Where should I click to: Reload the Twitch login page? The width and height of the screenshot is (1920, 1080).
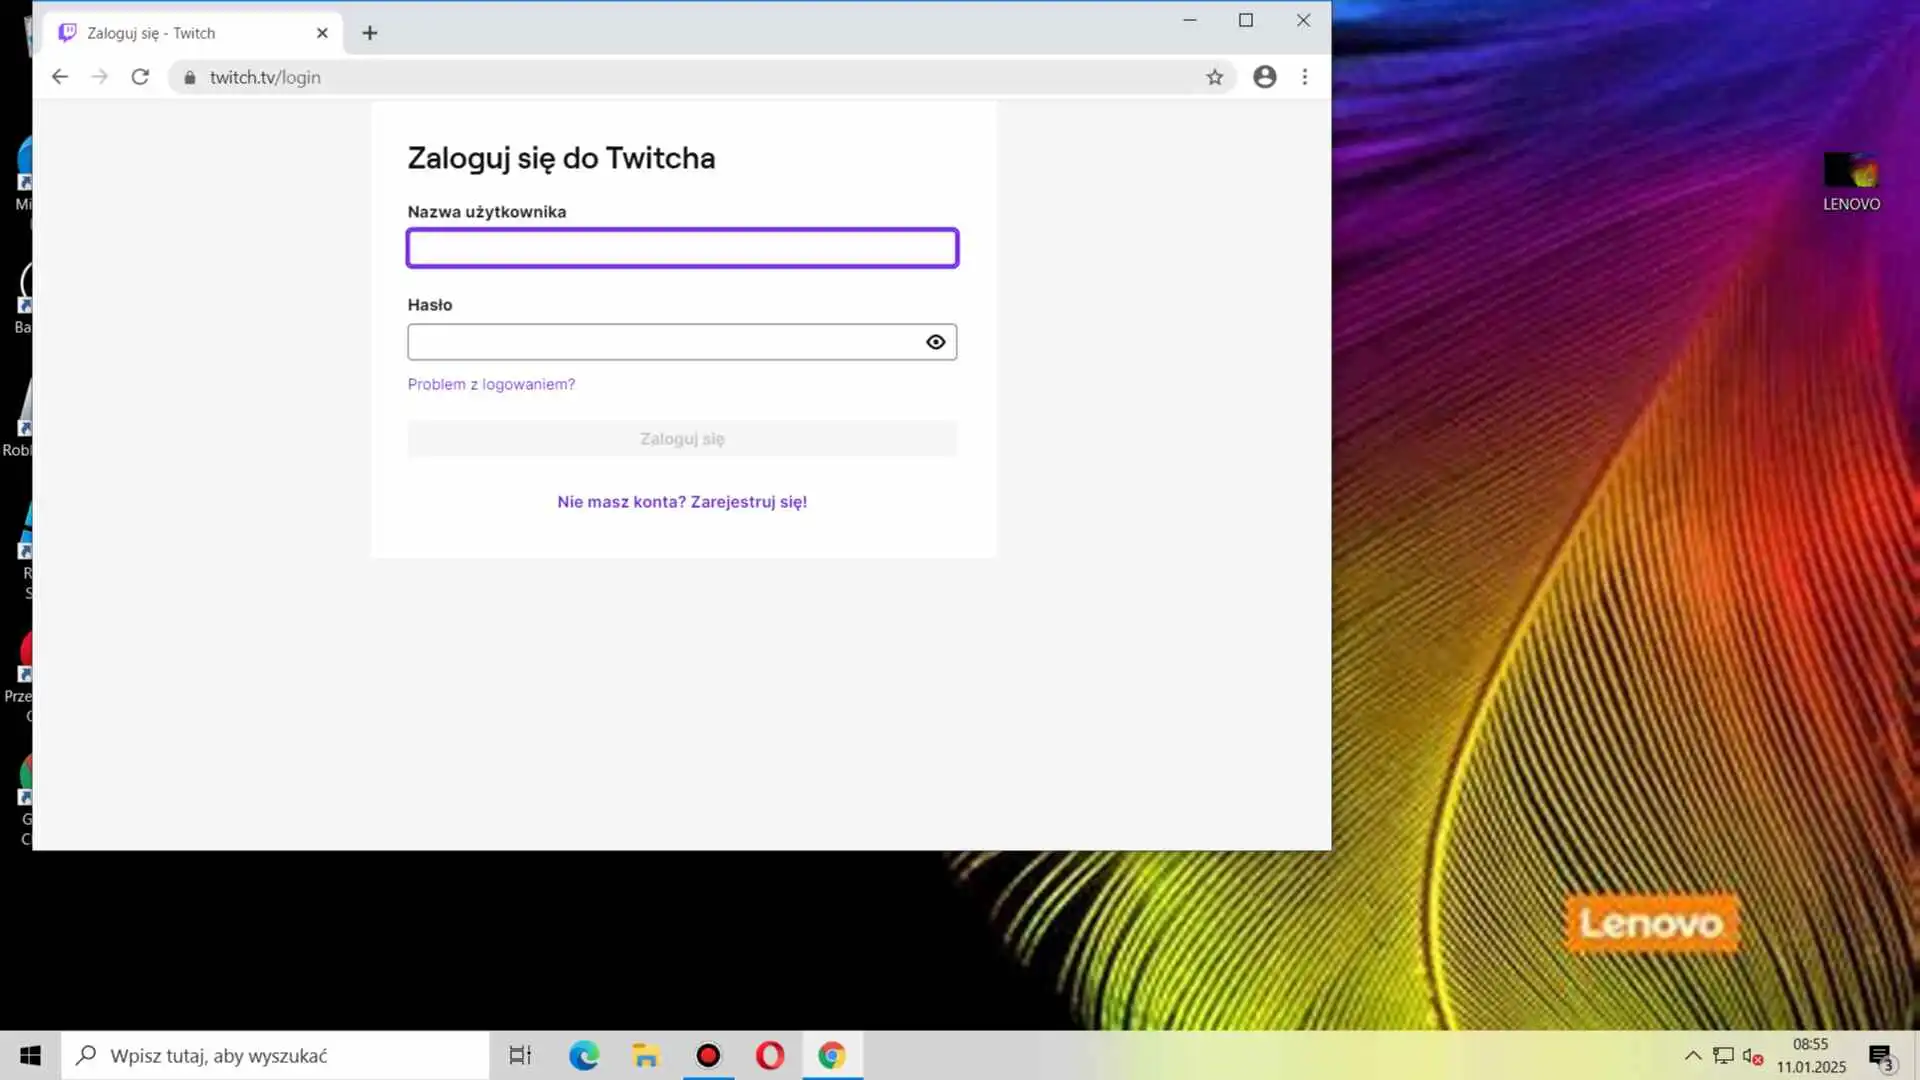(x=140, y=77)
